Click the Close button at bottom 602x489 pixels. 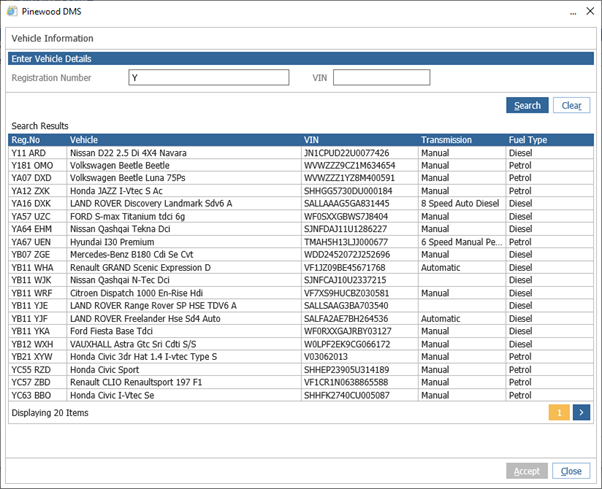(571, 471)
